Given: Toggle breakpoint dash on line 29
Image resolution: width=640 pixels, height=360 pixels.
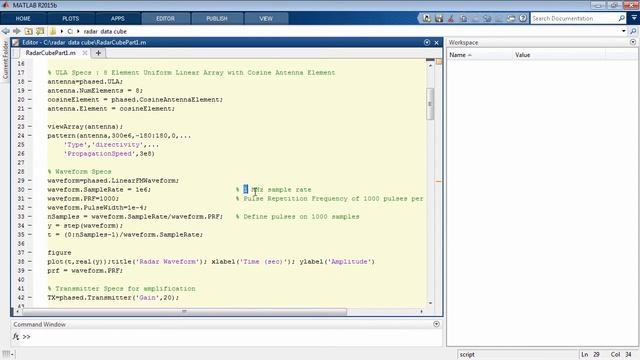Looking at the screenshot, I should point(29,180).
